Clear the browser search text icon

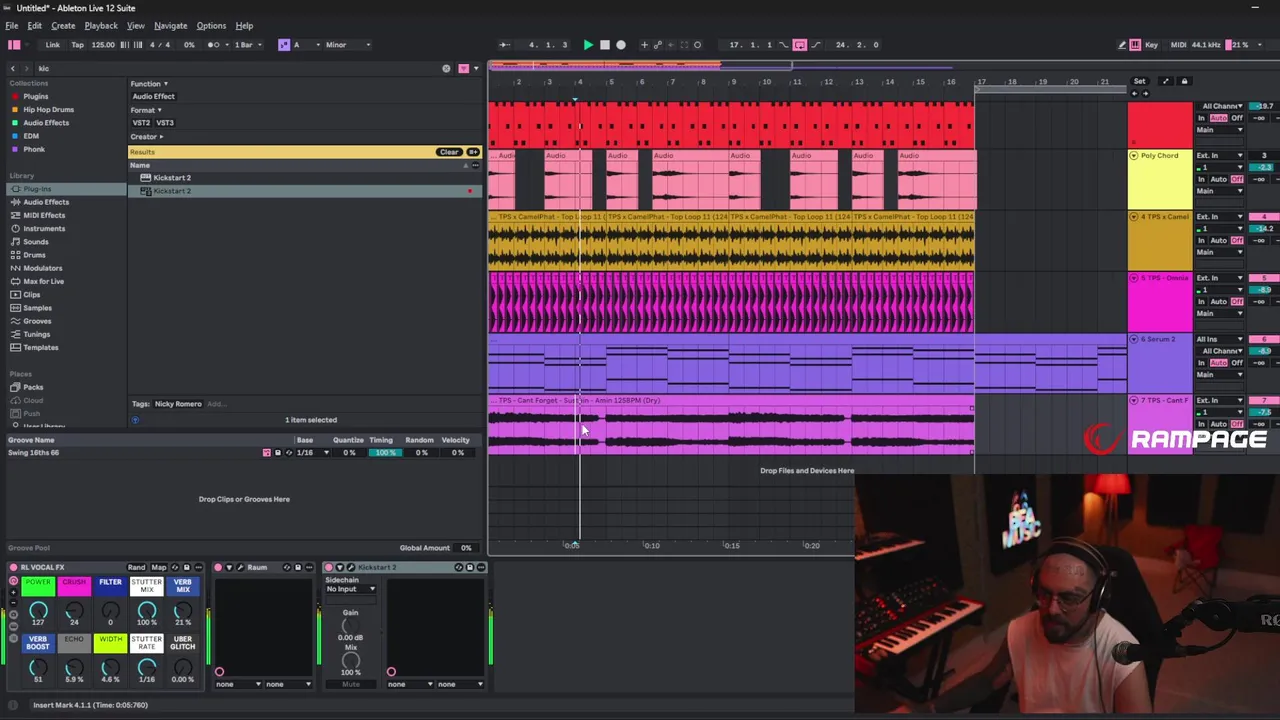pos(446,68)
